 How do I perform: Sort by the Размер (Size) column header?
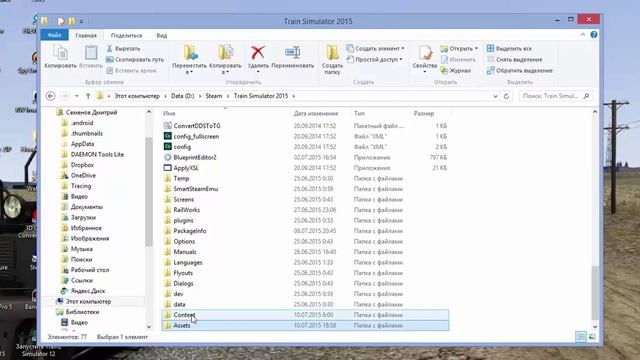424,113
